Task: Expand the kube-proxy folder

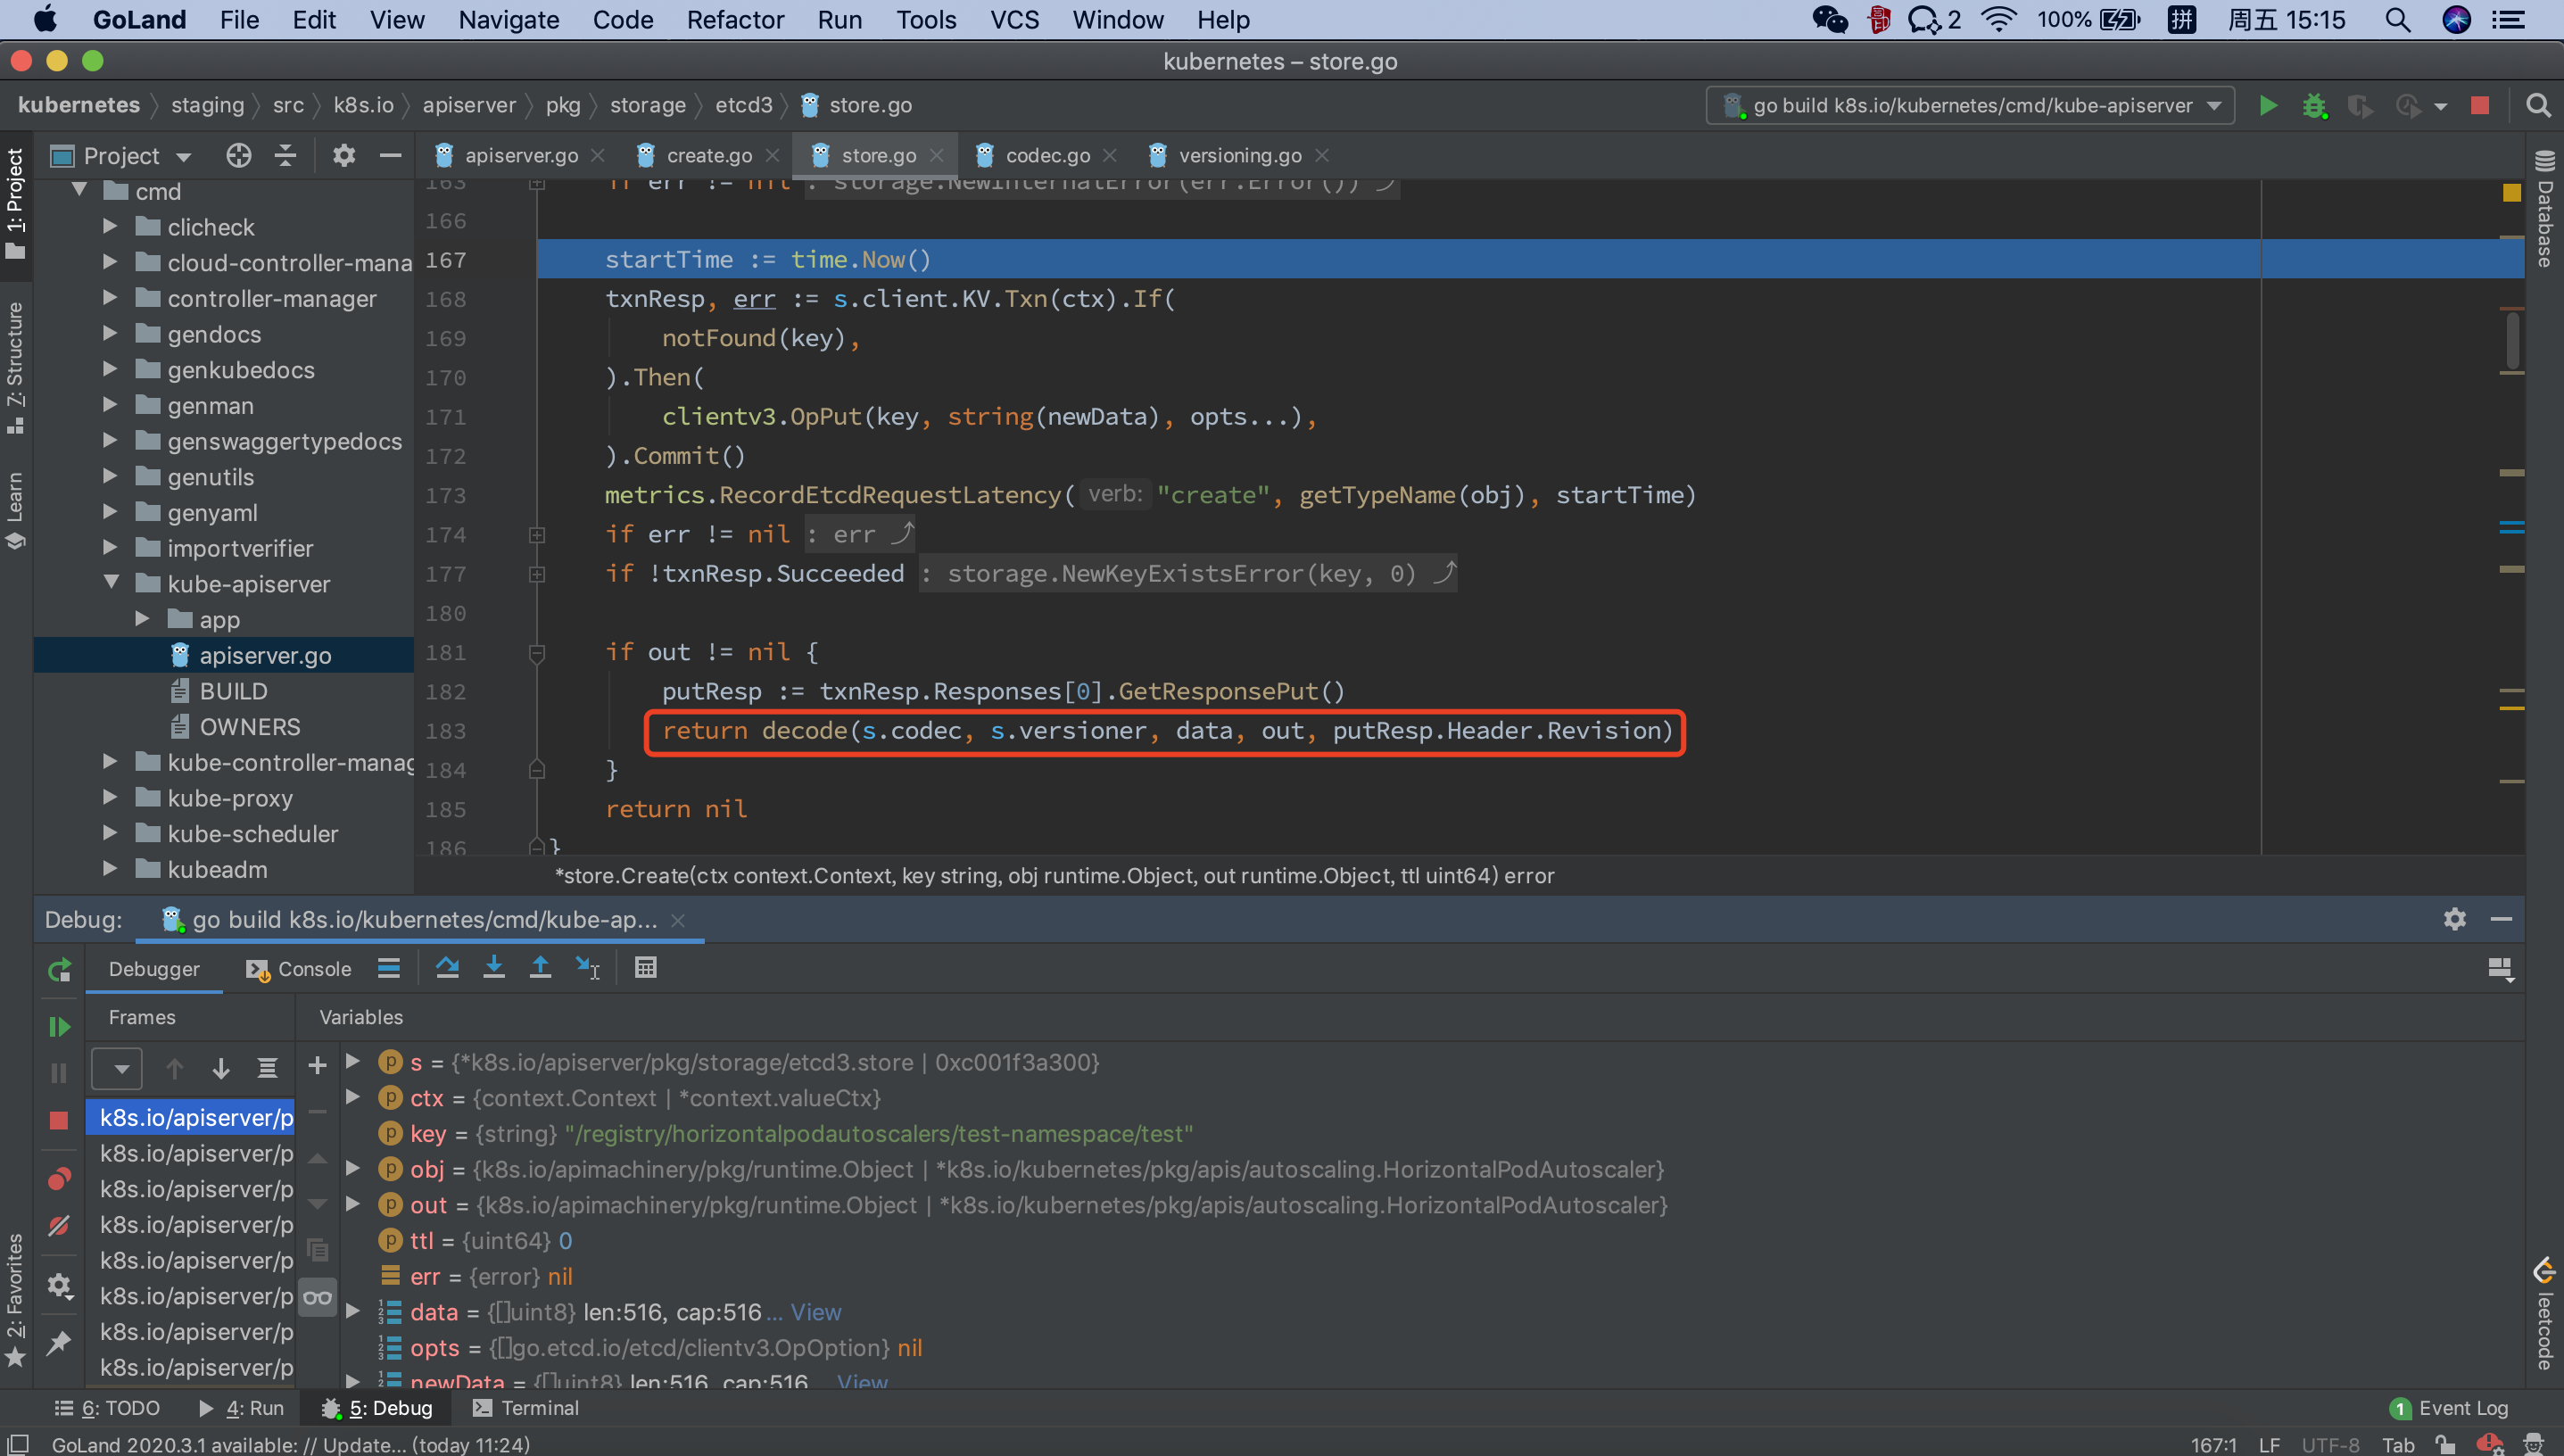Action: click(110, 798)
